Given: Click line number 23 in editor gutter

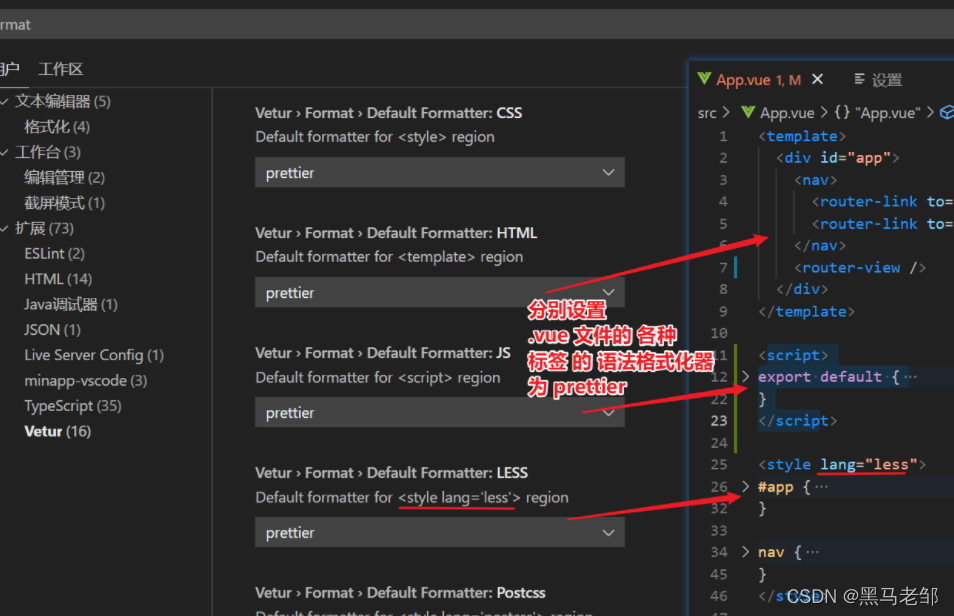Looking at the screenshot, I should pos(719,421).
